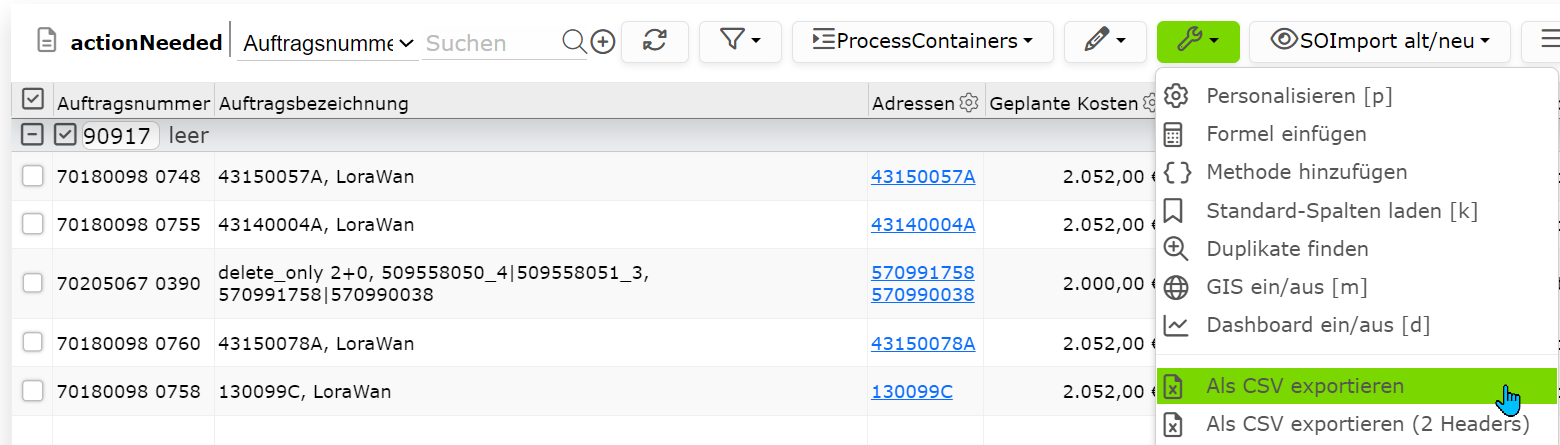
Task: Collapse the 90917 group with minus icon
Action: (33, 135)
